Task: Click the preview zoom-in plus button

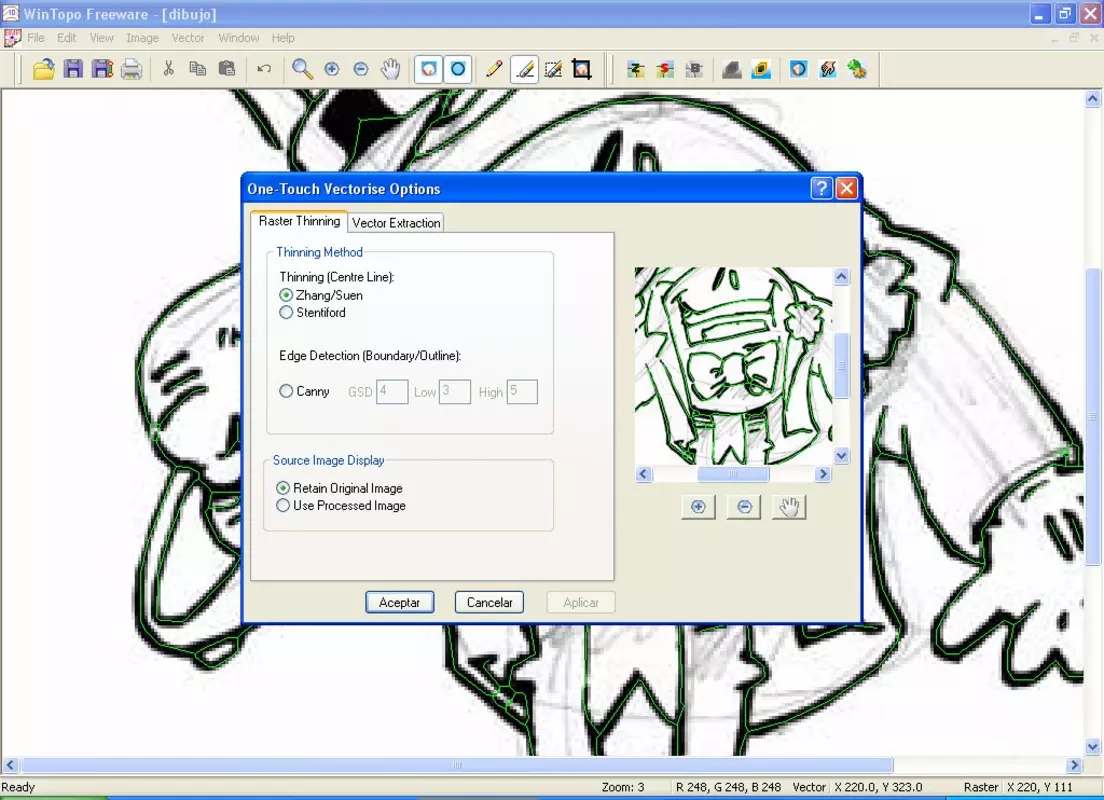Action: (698, 506)
